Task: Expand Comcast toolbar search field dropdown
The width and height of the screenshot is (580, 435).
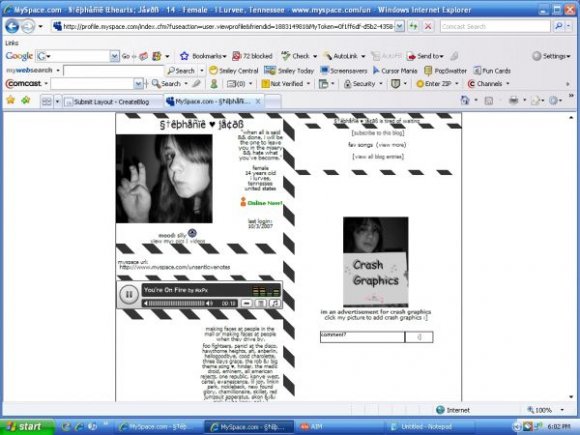Action: click(138, 84)
